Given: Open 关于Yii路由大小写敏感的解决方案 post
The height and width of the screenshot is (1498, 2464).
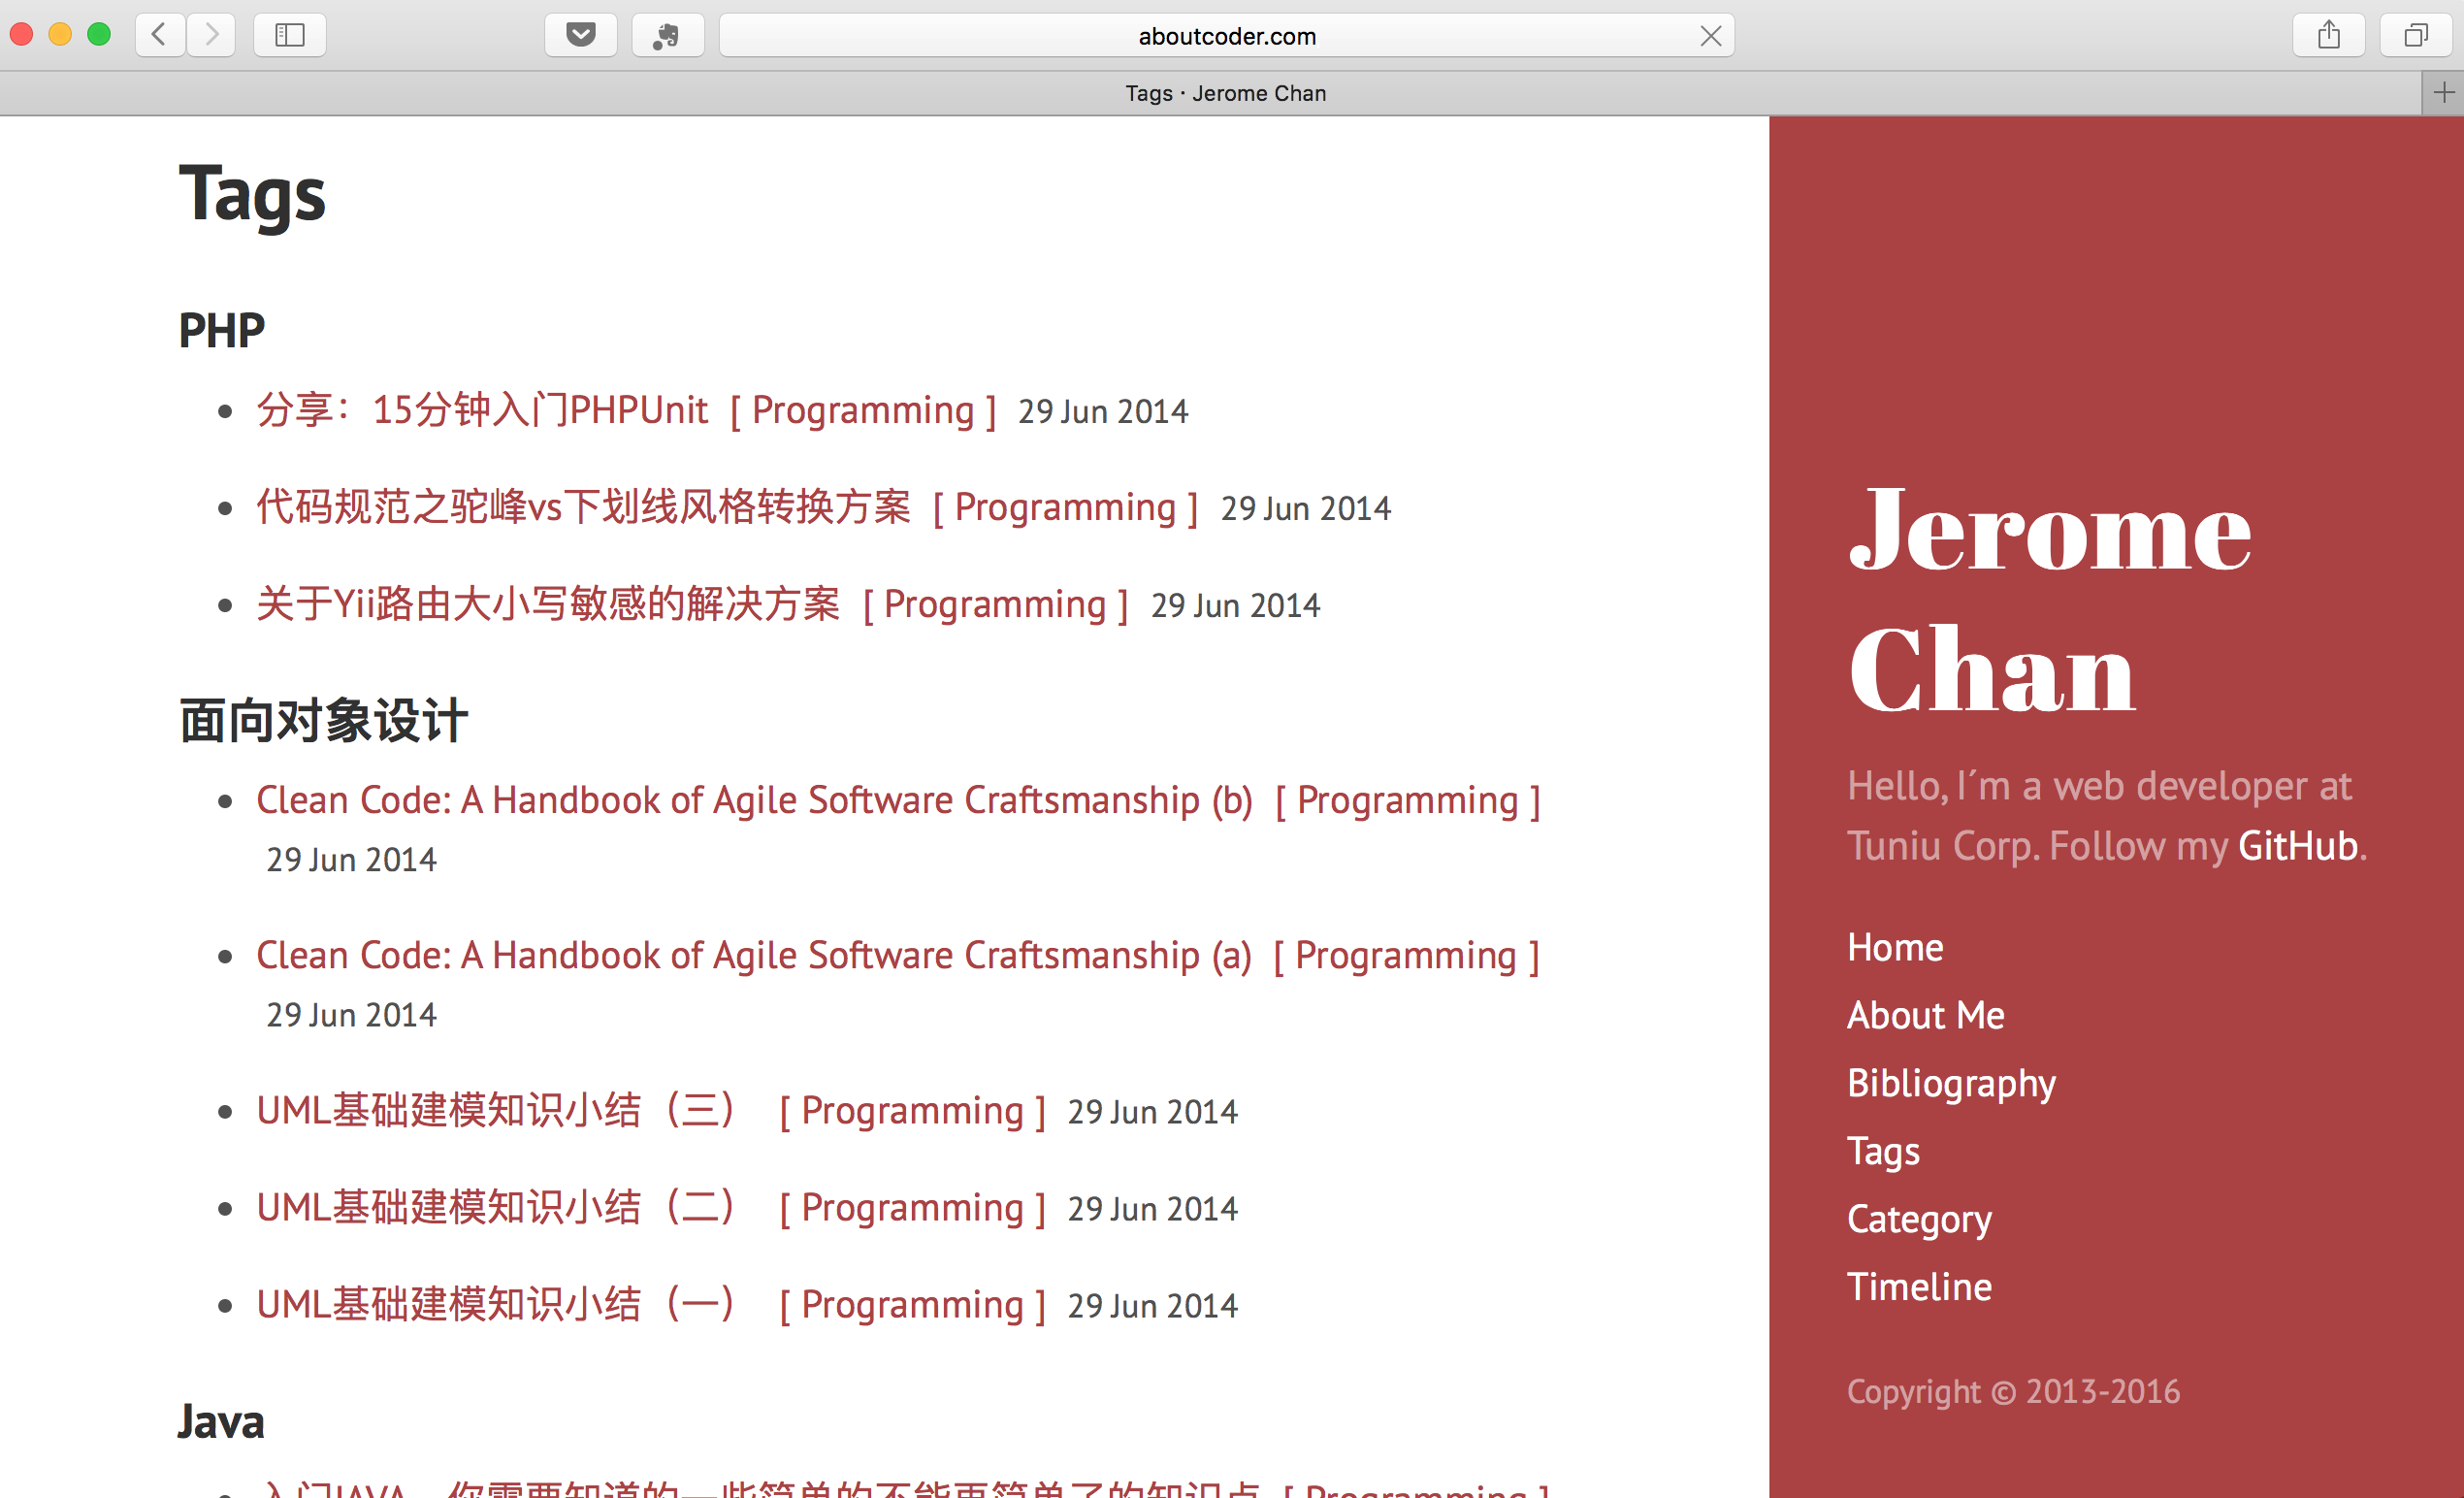Looking at the screenshot, I should tap(548, 604).
